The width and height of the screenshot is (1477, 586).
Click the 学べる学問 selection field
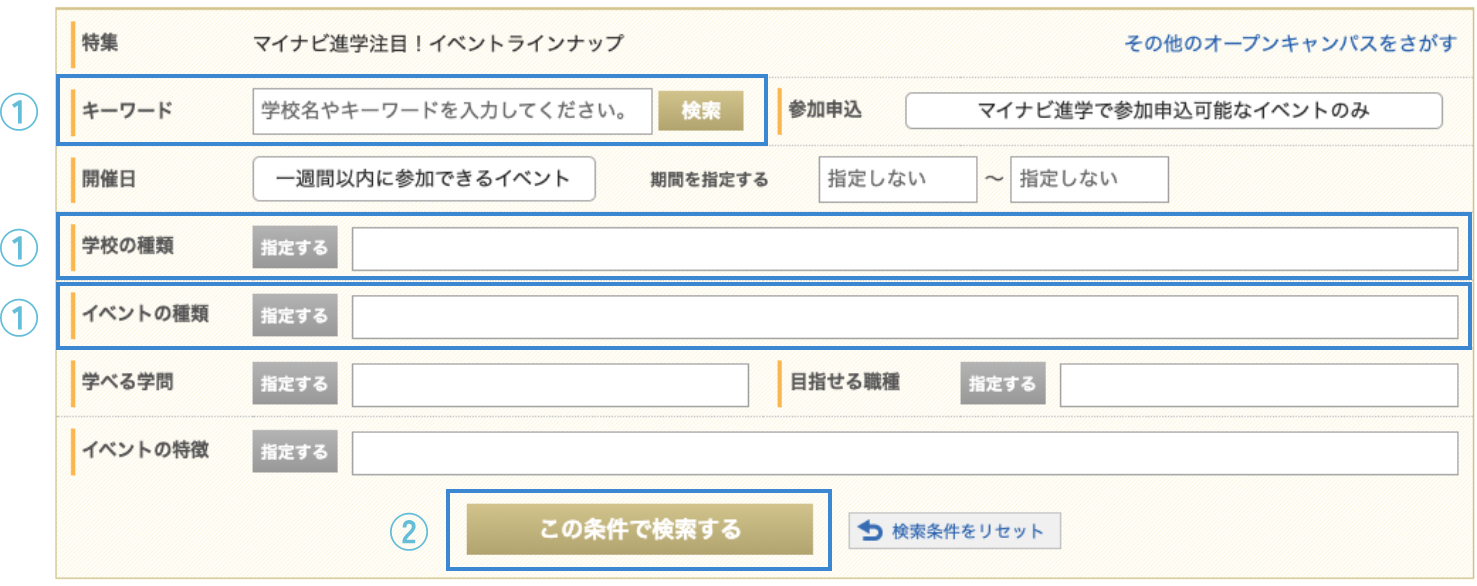tap(550, 385)
